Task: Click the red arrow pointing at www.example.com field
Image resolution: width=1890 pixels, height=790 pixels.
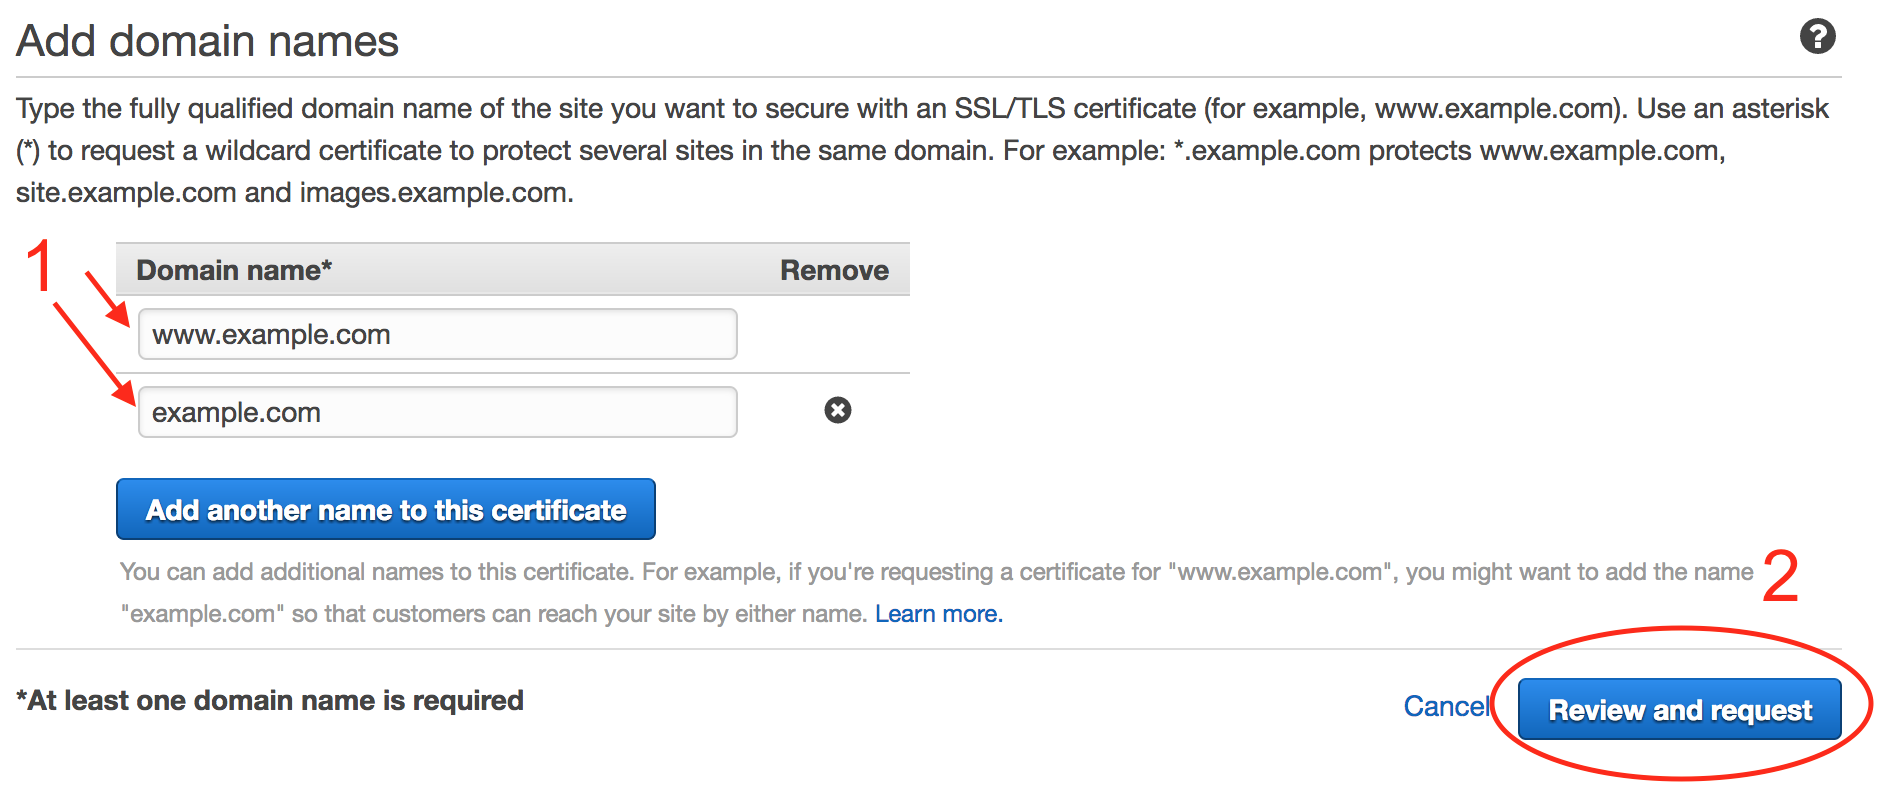Action: pos(107,299)
